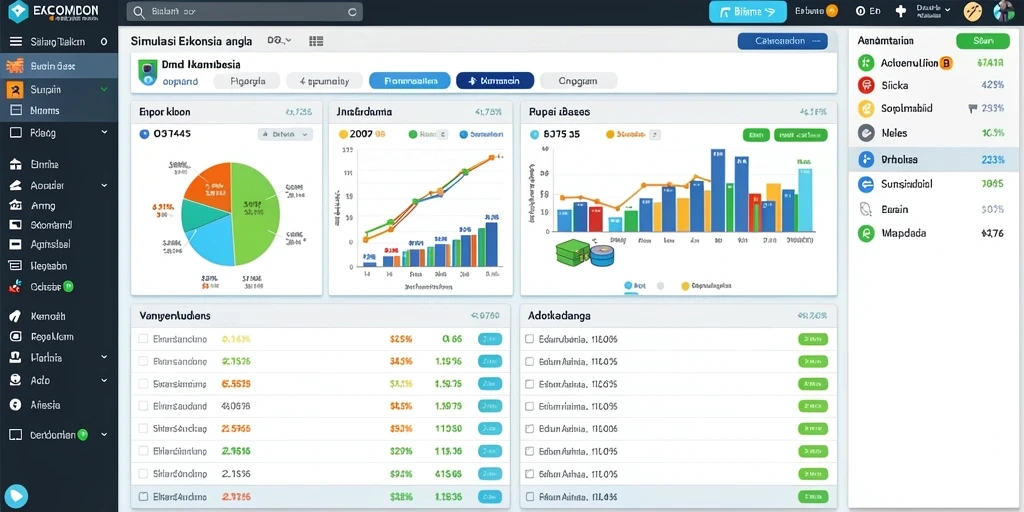Click into the top search field
The width and height of the screenshot is (1024, 512).
[x=245, y=12]
